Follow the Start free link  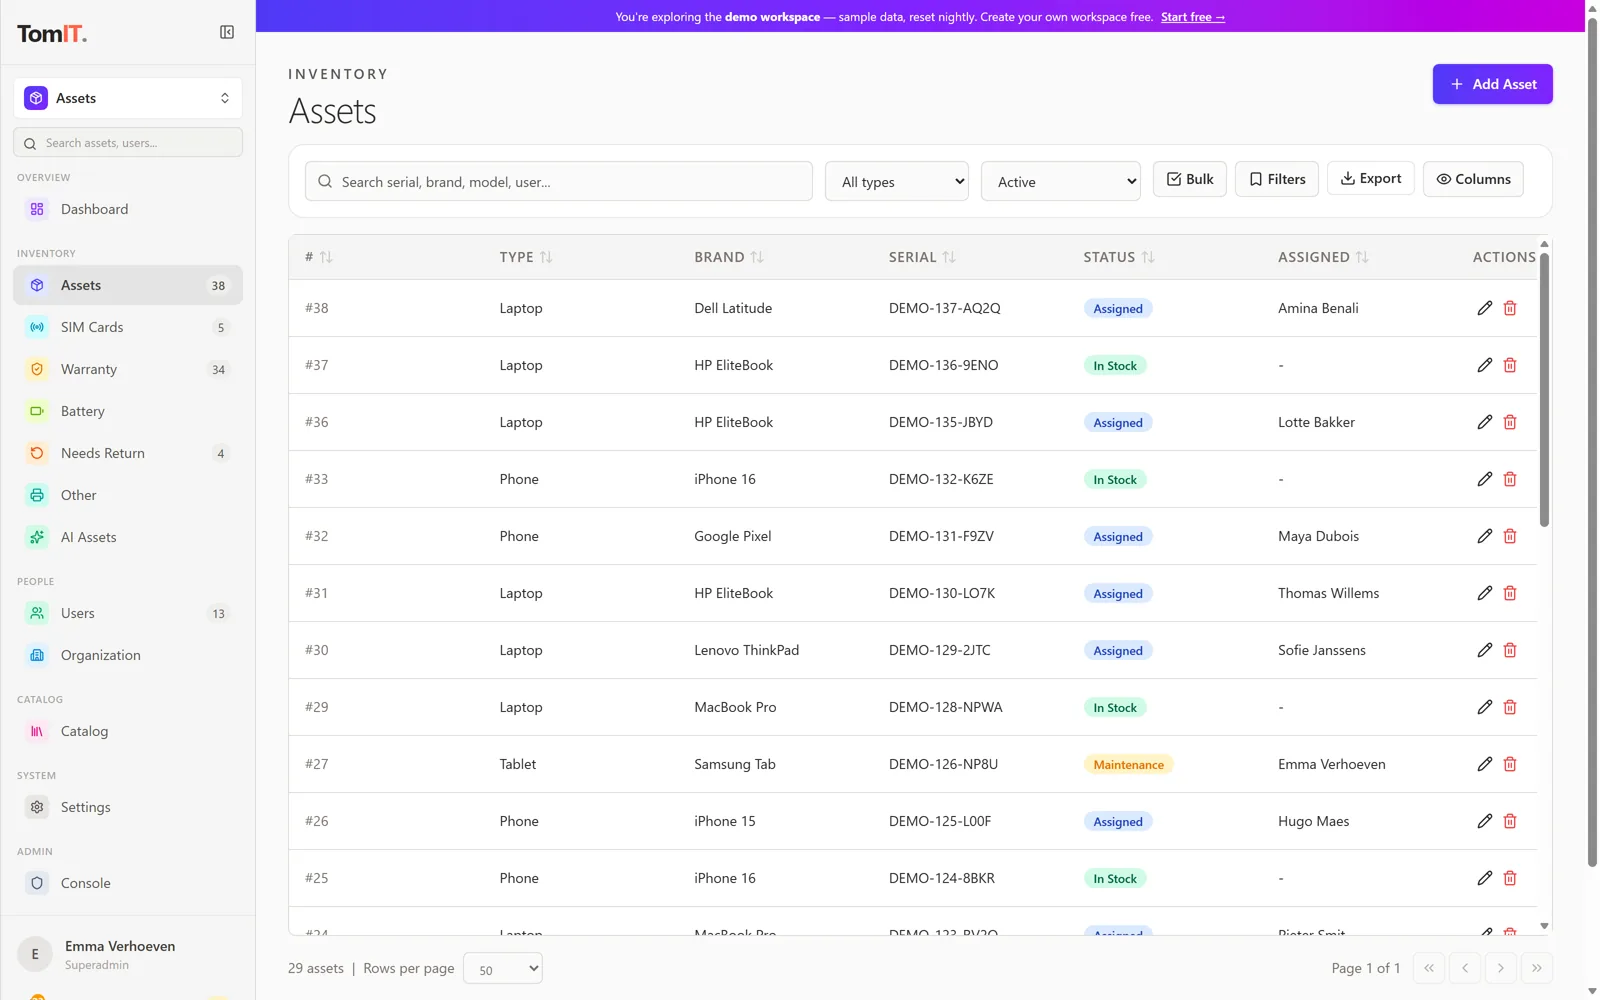coord(1192,17)
